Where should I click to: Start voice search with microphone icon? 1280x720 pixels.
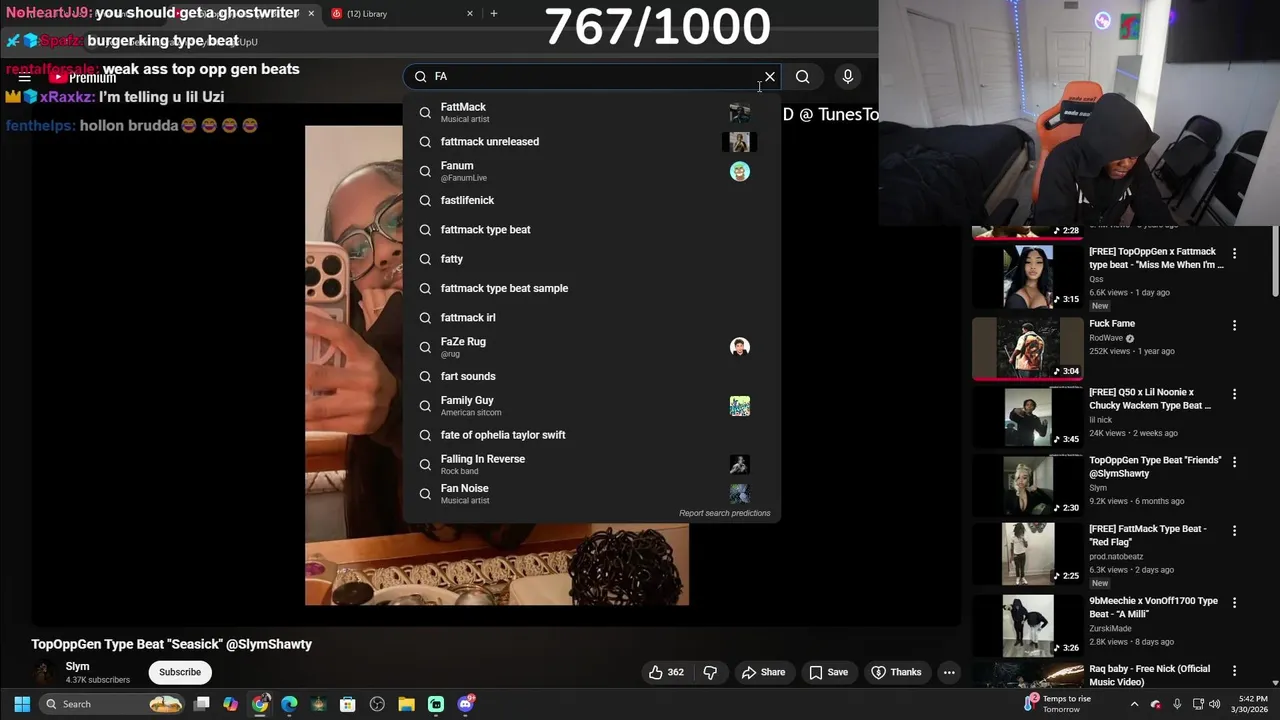[x=847, y=77]
